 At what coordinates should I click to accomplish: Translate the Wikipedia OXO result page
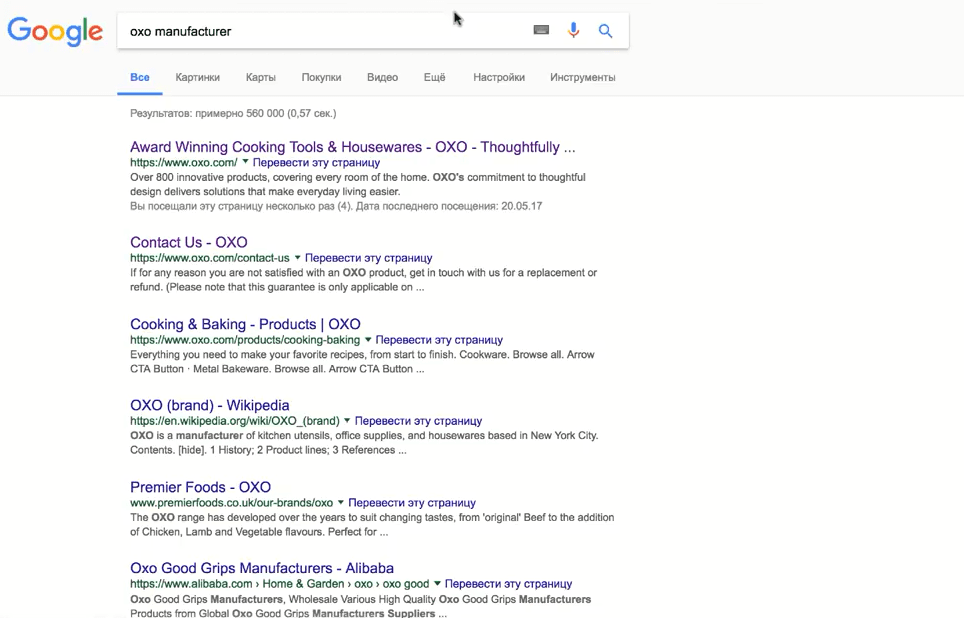418,421
